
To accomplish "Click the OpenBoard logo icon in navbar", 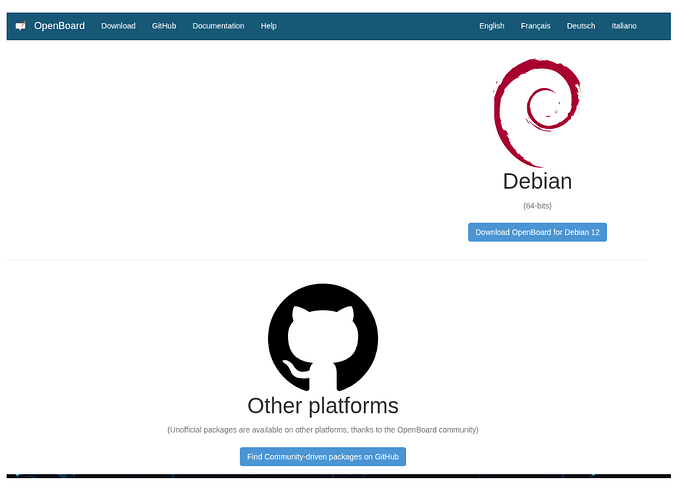I will click(x=21, y=26).
